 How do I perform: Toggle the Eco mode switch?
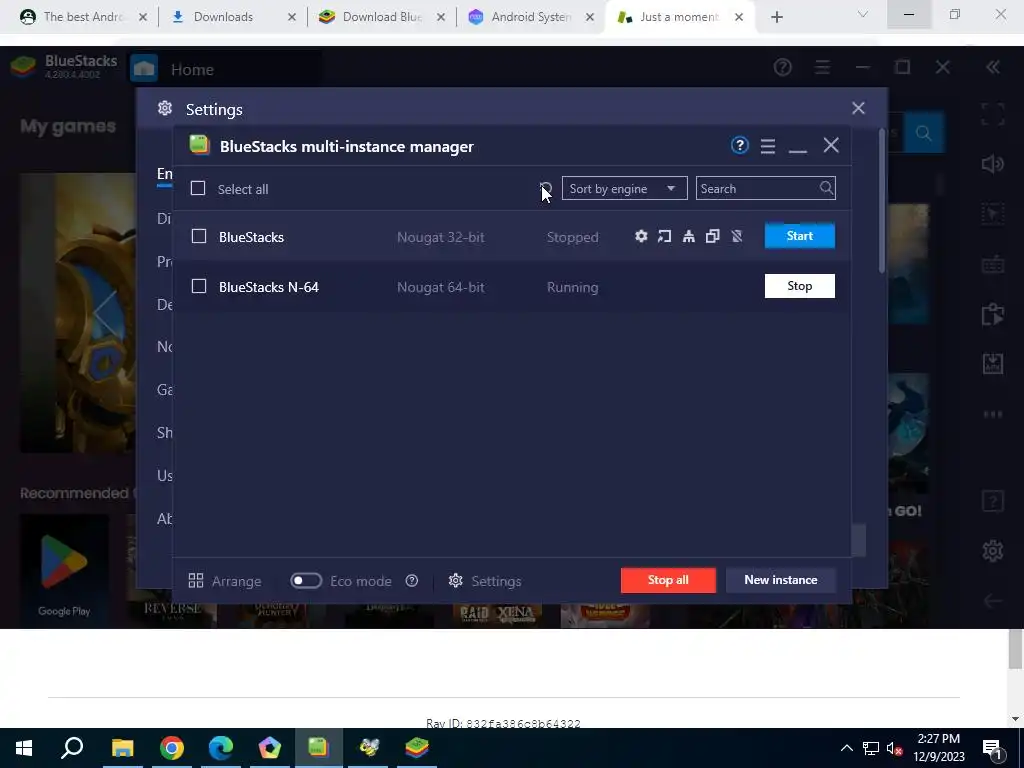[x=306, y=581]
